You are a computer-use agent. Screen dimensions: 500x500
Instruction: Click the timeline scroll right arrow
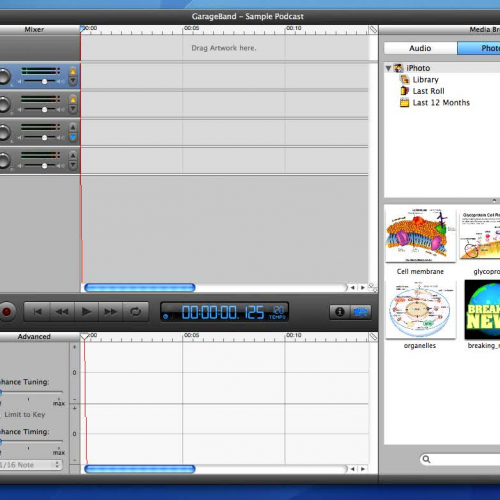[363, 287]
